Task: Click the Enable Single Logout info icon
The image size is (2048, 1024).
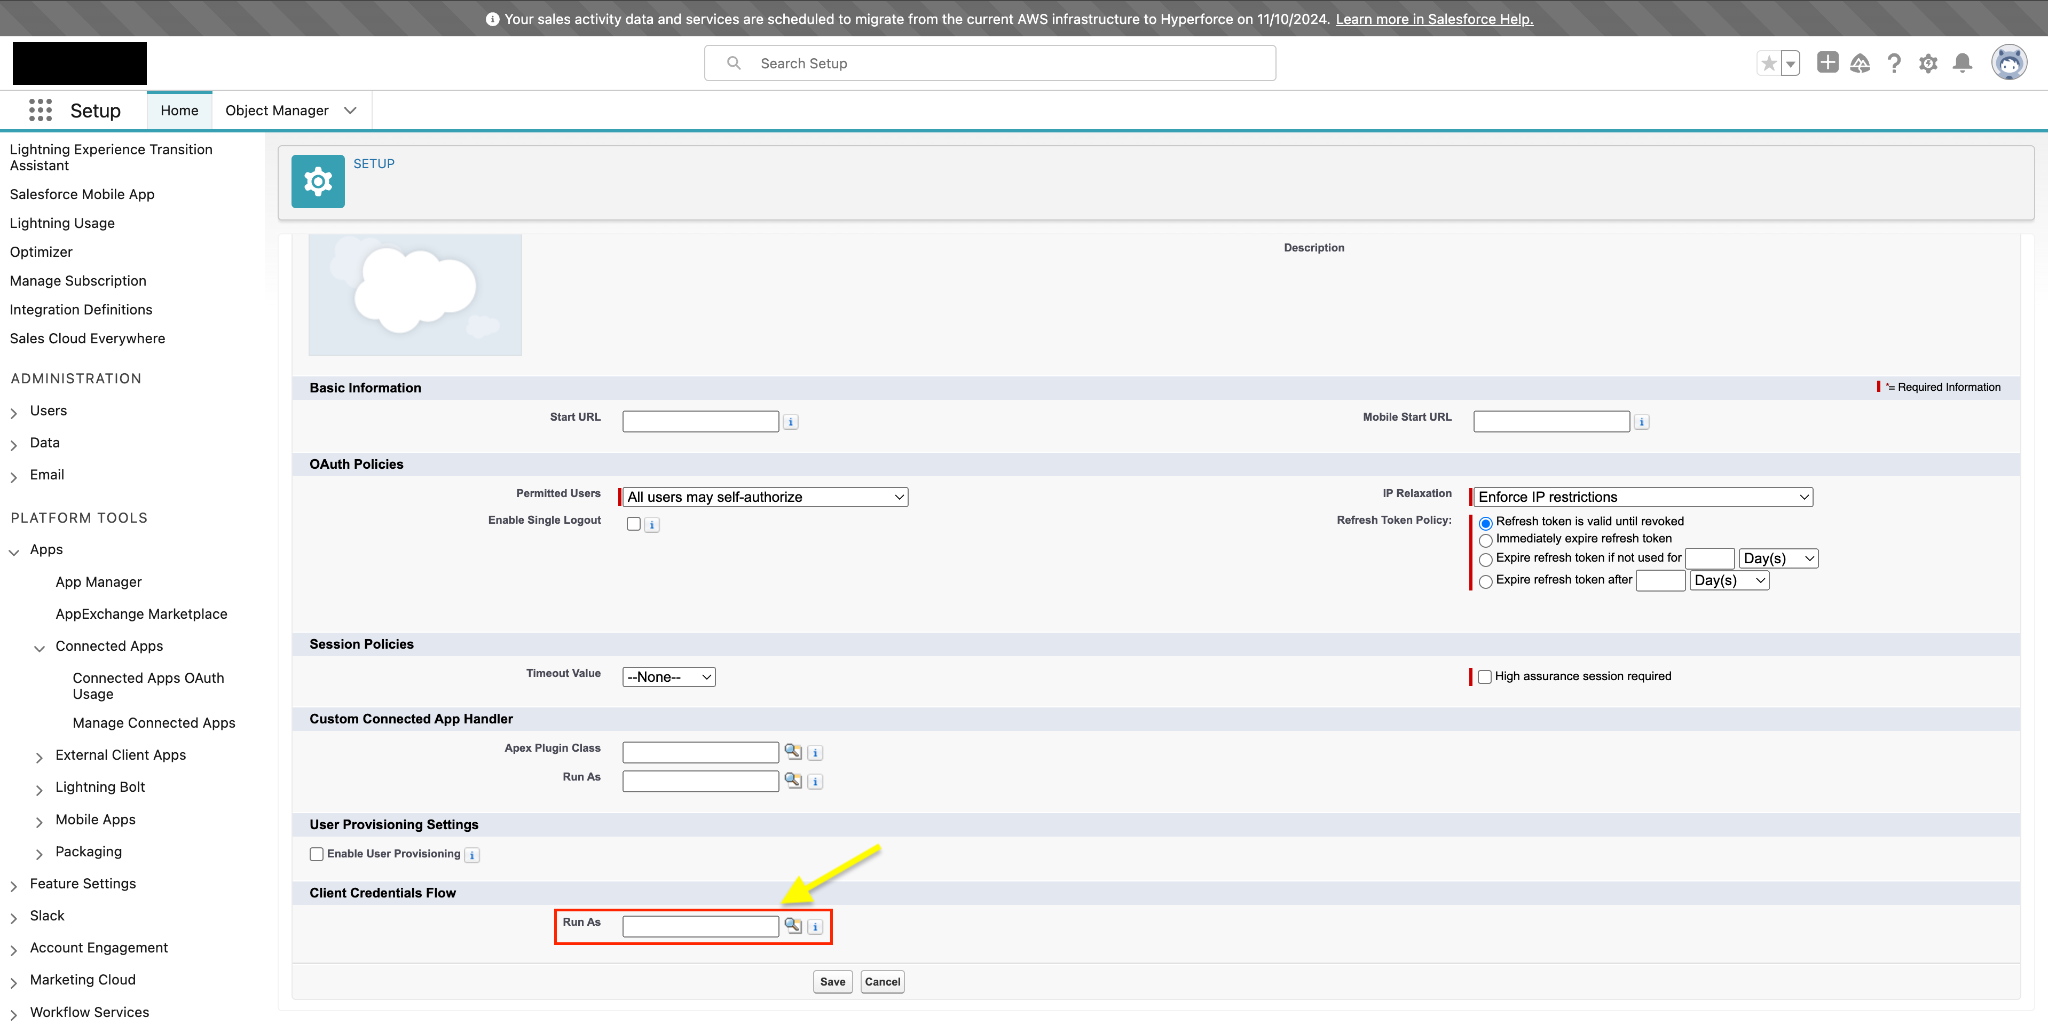Action: [652, 525]
